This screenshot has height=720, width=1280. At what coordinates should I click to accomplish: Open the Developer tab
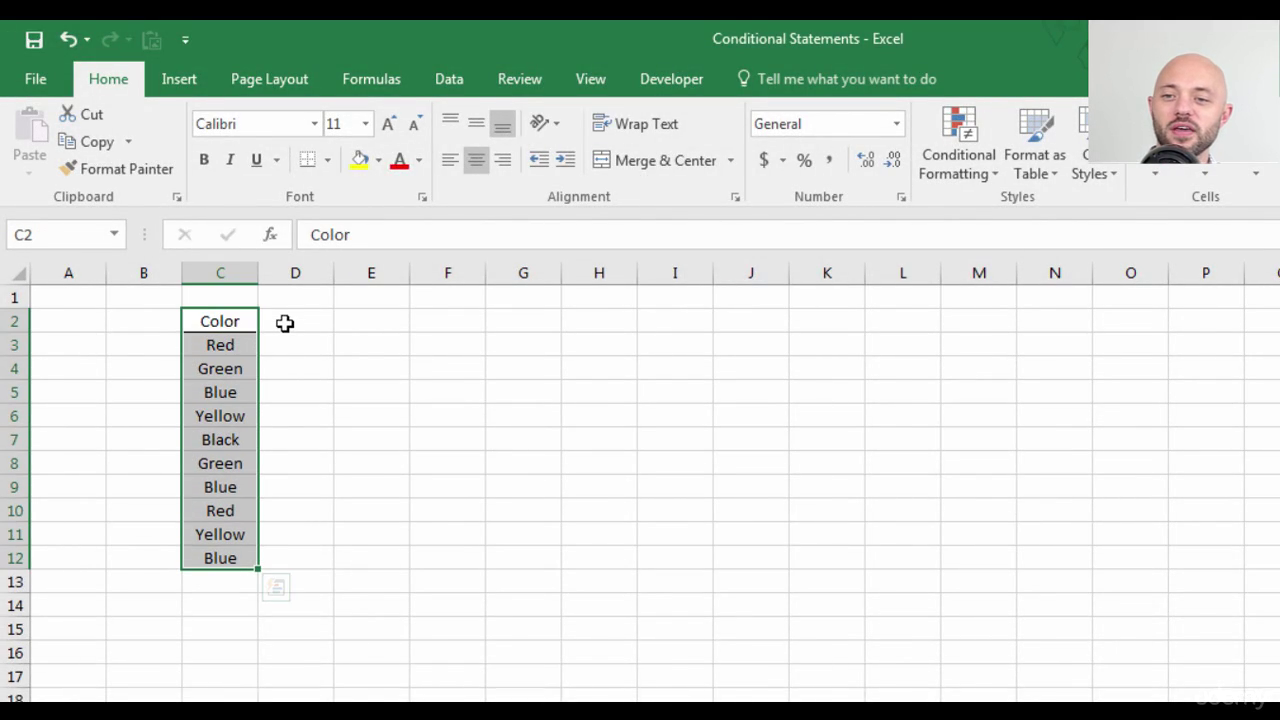click(671, 78)
